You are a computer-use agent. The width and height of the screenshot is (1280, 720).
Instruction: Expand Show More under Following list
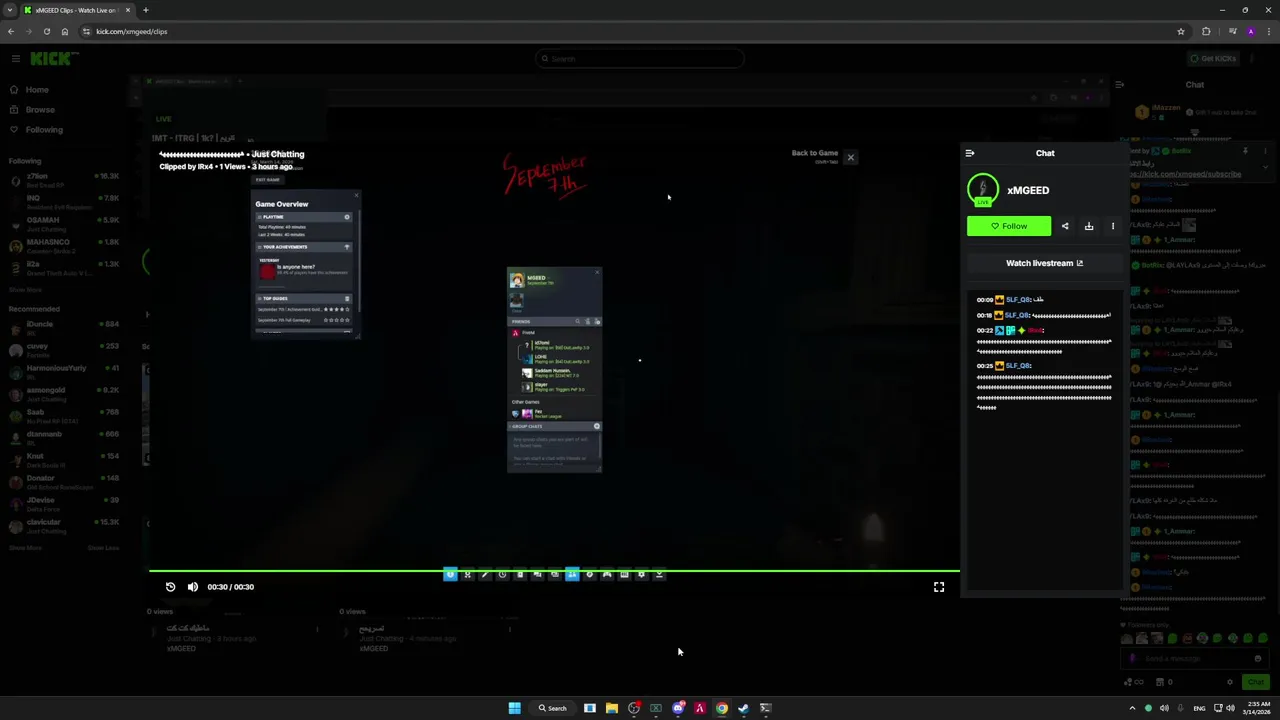[x=25, y=290]
